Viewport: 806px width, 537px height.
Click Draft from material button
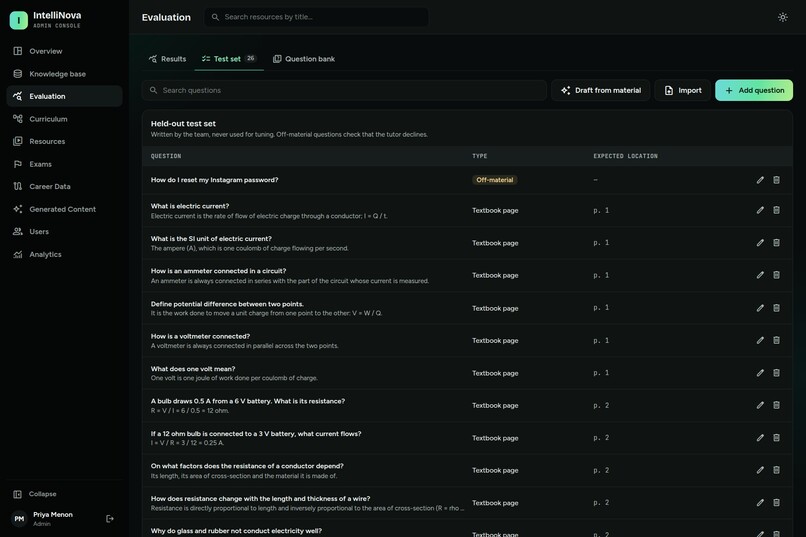600,90
